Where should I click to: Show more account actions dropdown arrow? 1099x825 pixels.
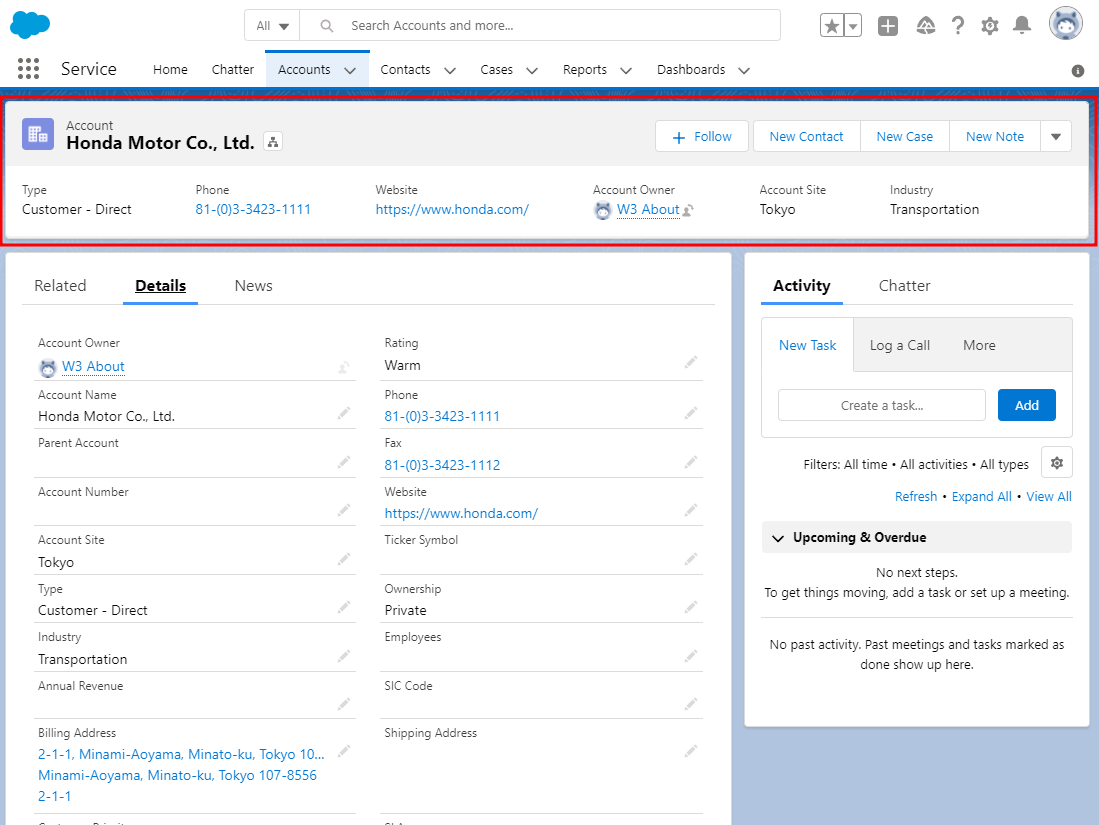coord(1056,137)
